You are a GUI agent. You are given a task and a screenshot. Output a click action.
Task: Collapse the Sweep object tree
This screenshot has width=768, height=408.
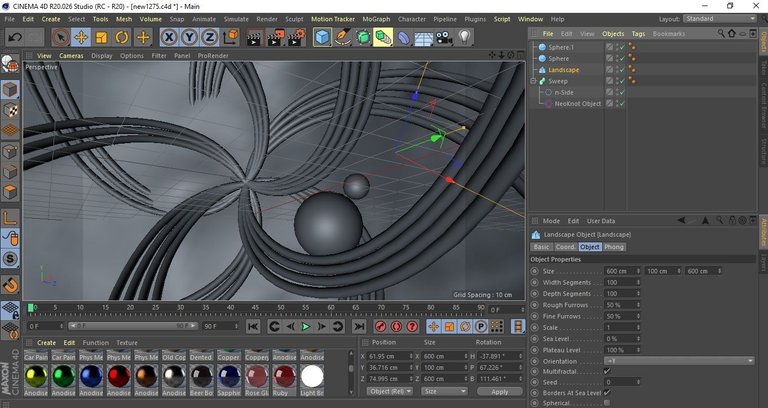(534, 81)
